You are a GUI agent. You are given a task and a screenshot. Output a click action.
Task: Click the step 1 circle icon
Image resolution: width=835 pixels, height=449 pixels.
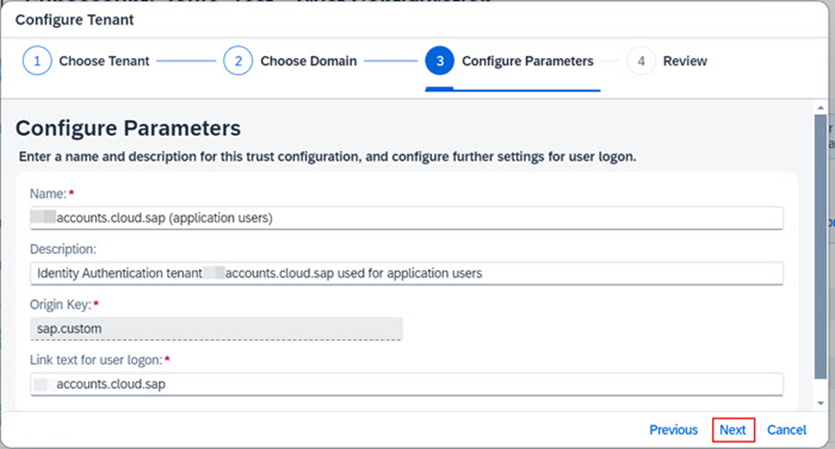point(37,61)
